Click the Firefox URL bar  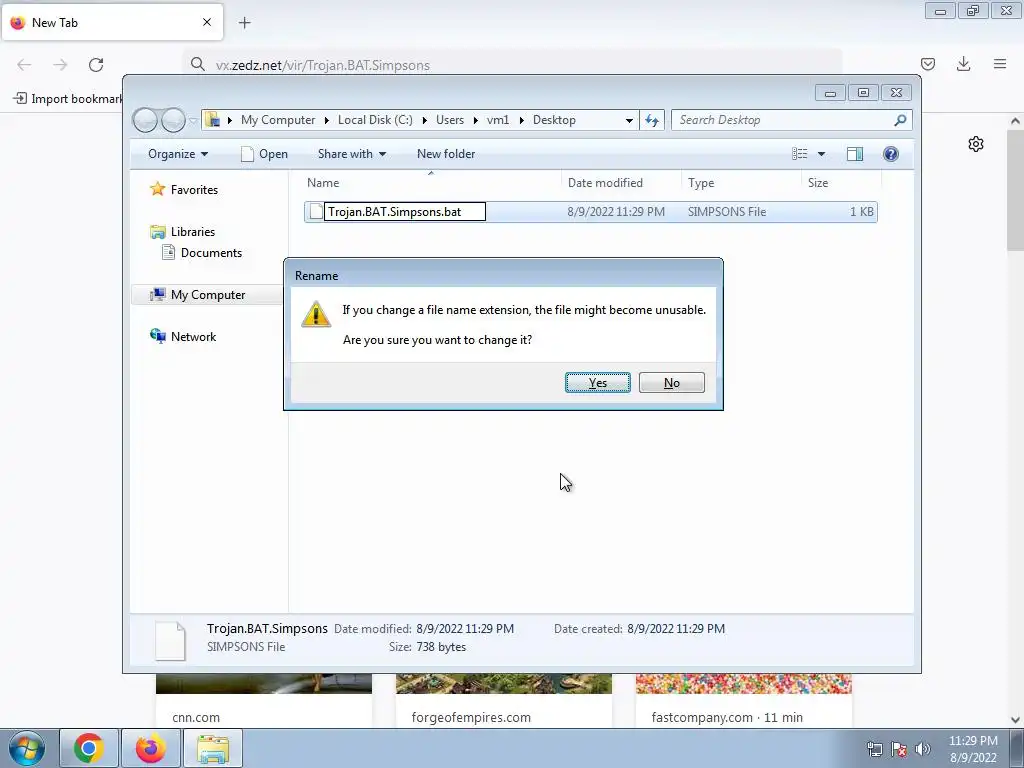[x=511, y=65]
